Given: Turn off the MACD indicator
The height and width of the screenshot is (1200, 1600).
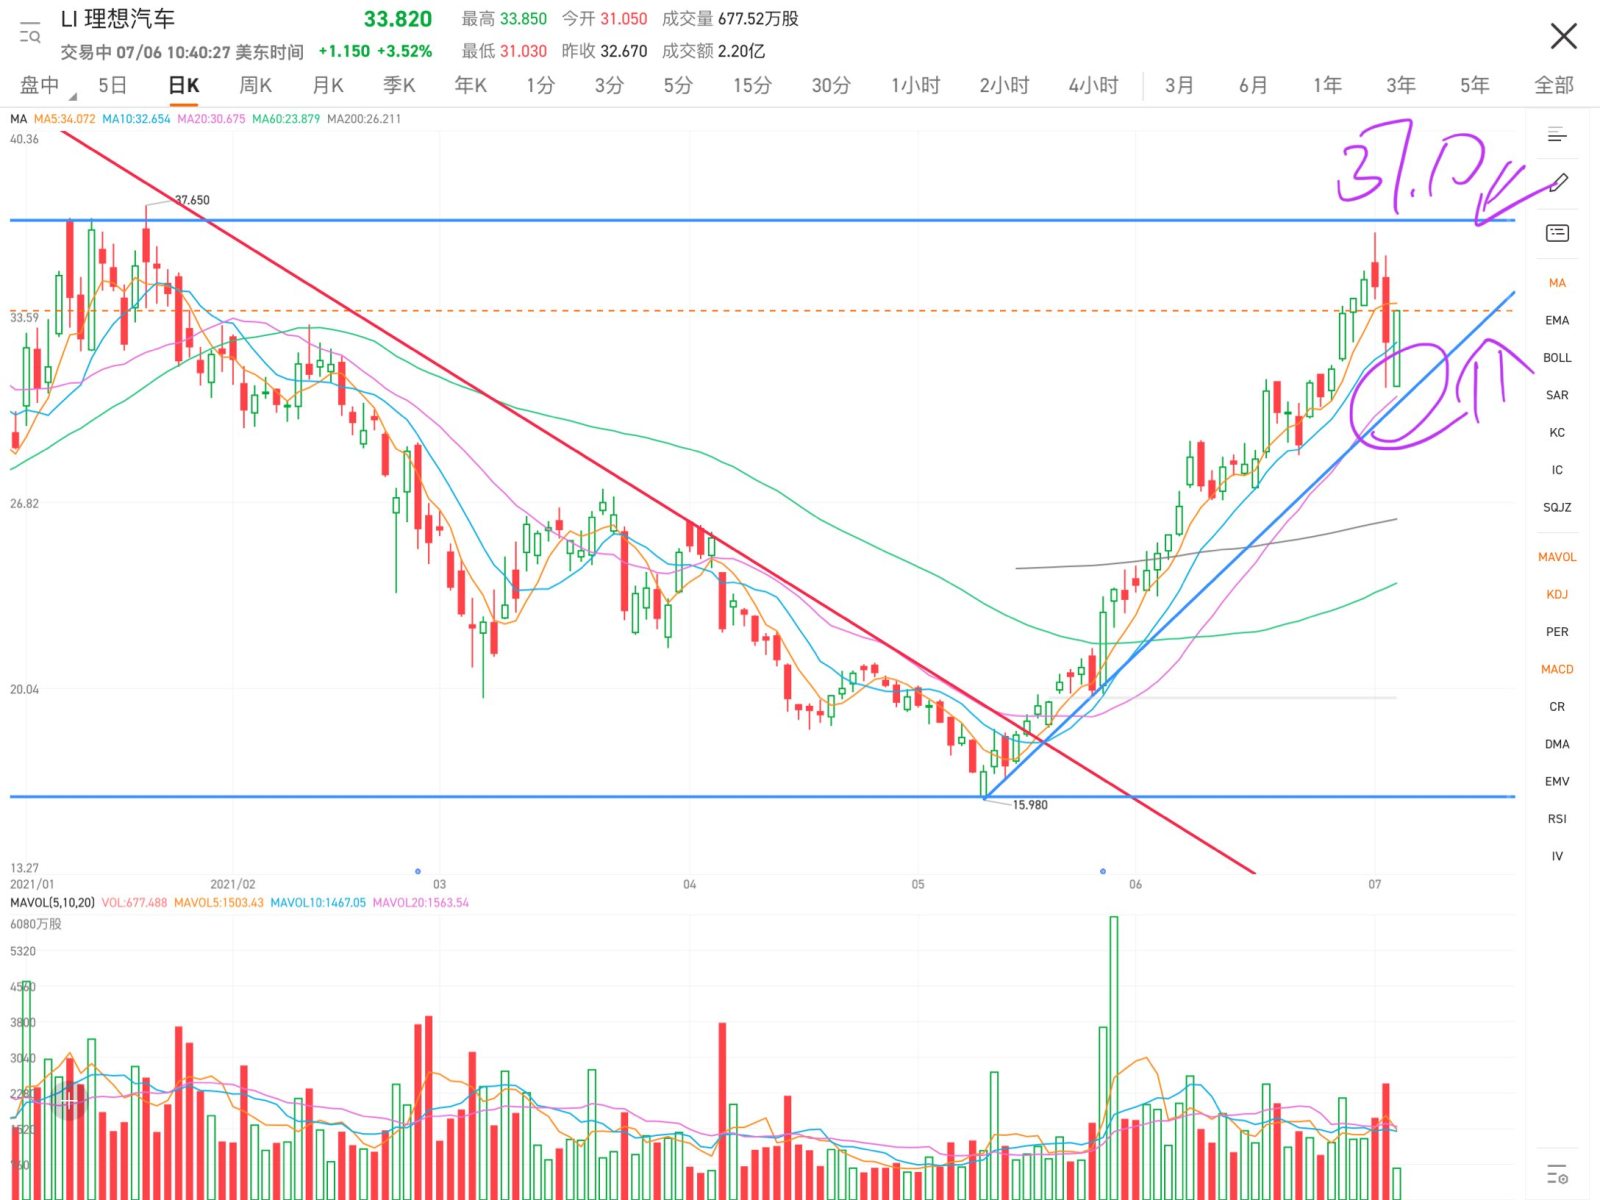Looking at the screenshot, I should tap(1557, 669).
